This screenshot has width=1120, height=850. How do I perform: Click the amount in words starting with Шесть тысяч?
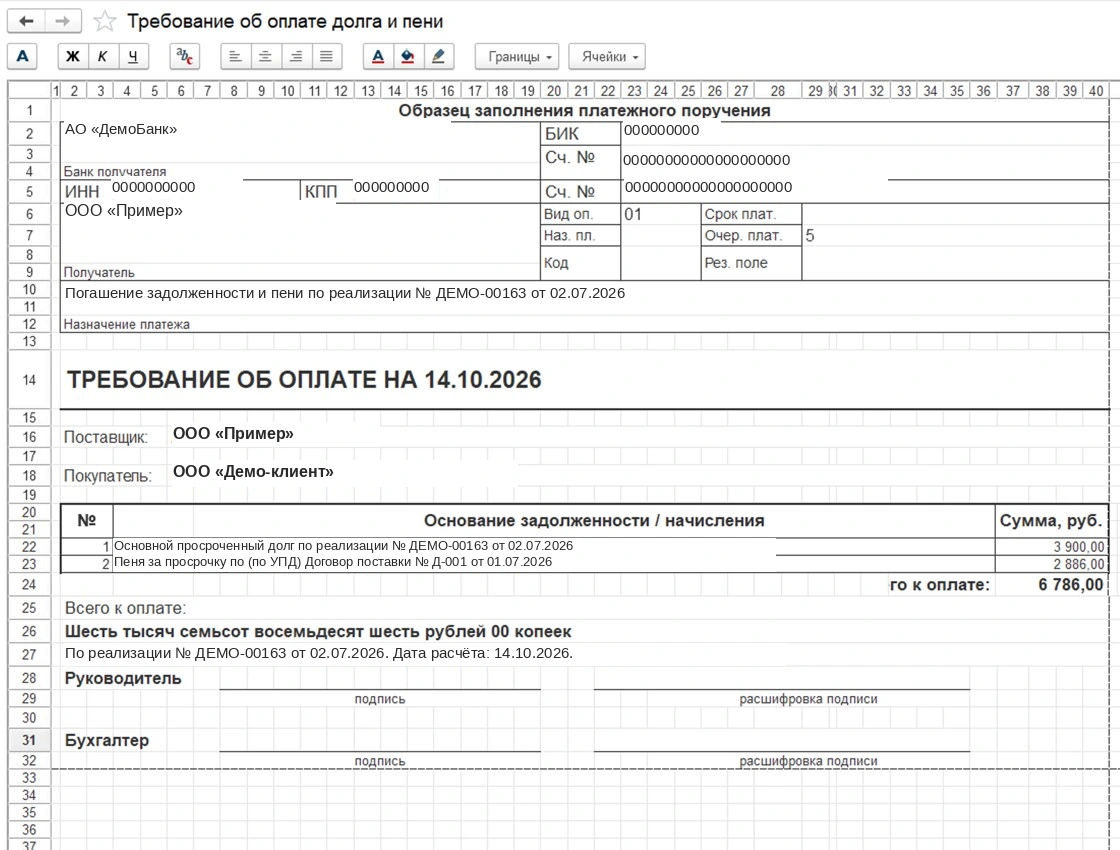click(318, 631)
